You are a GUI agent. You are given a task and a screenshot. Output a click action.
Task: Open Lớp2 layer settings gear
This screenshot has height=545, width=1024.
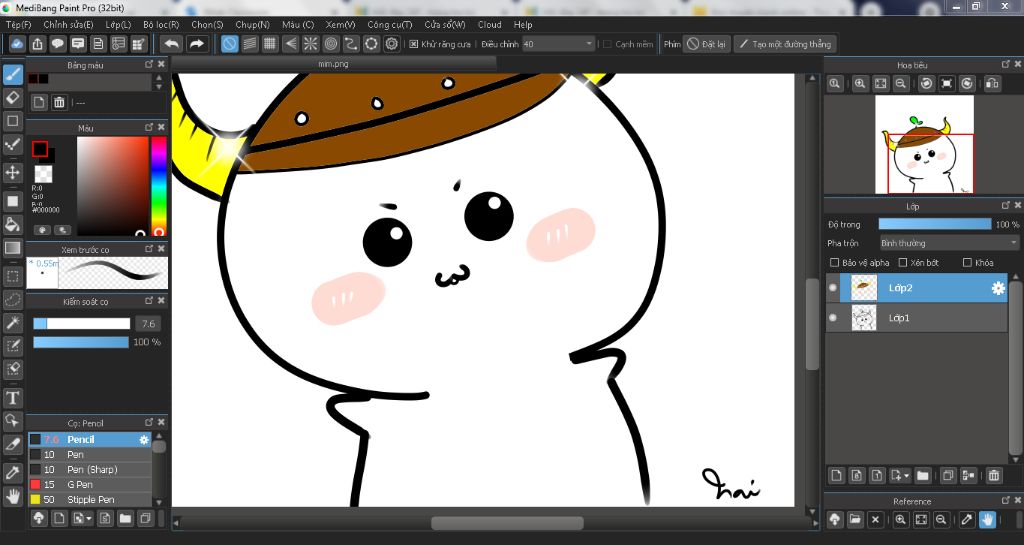point(997,288)
